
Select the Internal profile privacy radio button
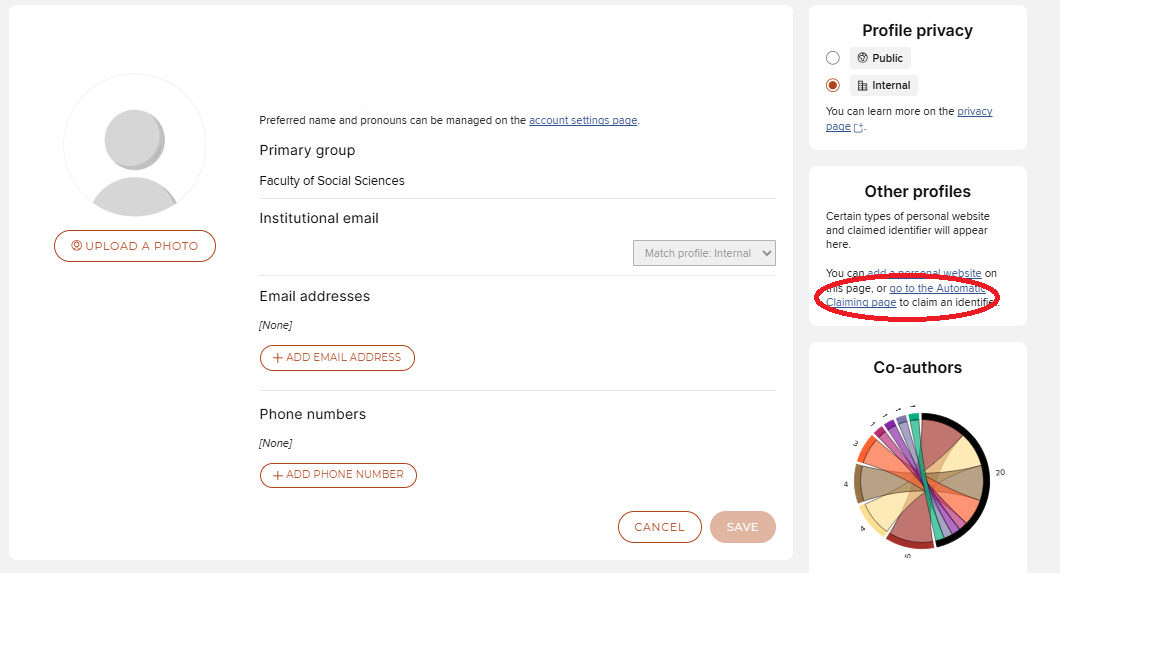click(833, 85)
